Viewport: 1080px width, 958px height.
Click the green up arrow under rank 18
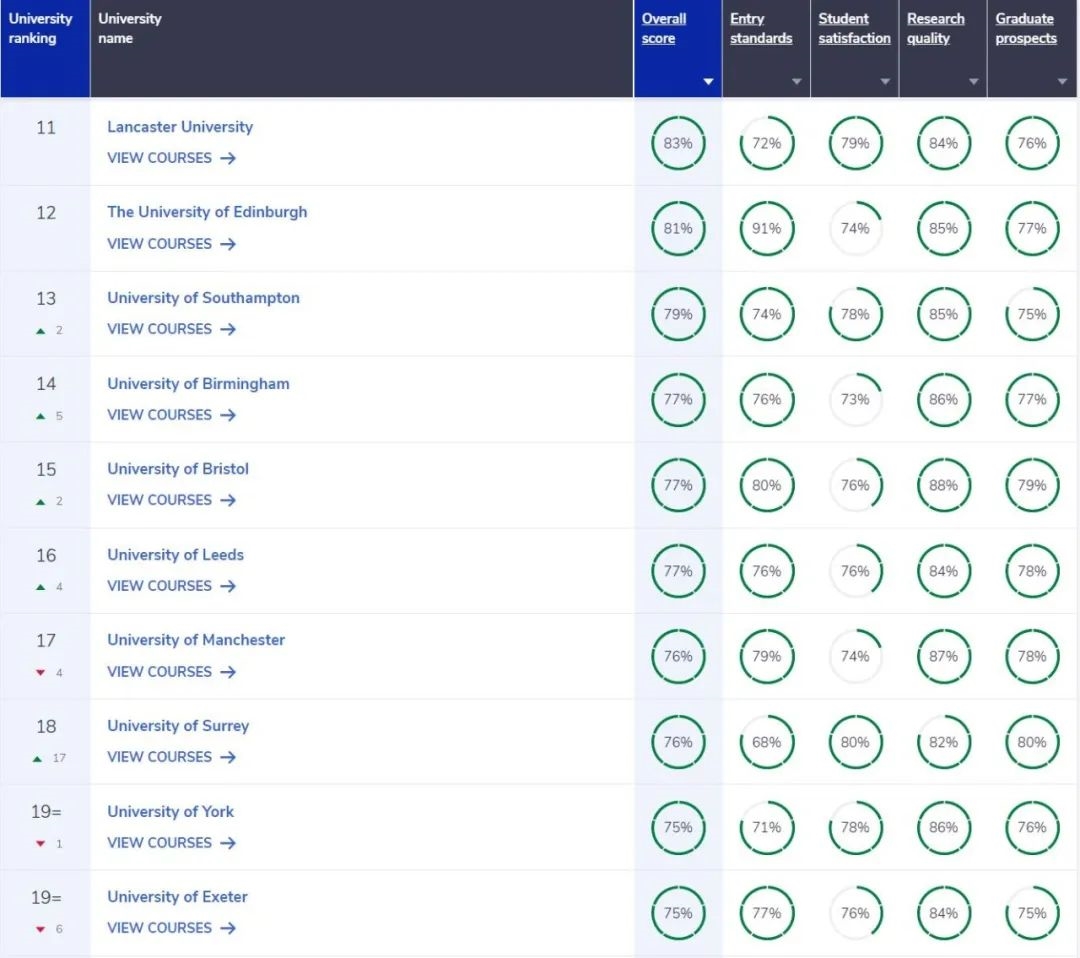pos(38,758)
